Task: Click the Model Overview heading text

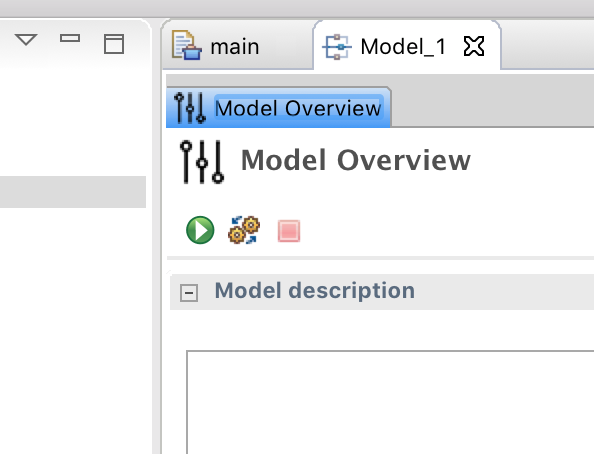Action: pos(356,160)
